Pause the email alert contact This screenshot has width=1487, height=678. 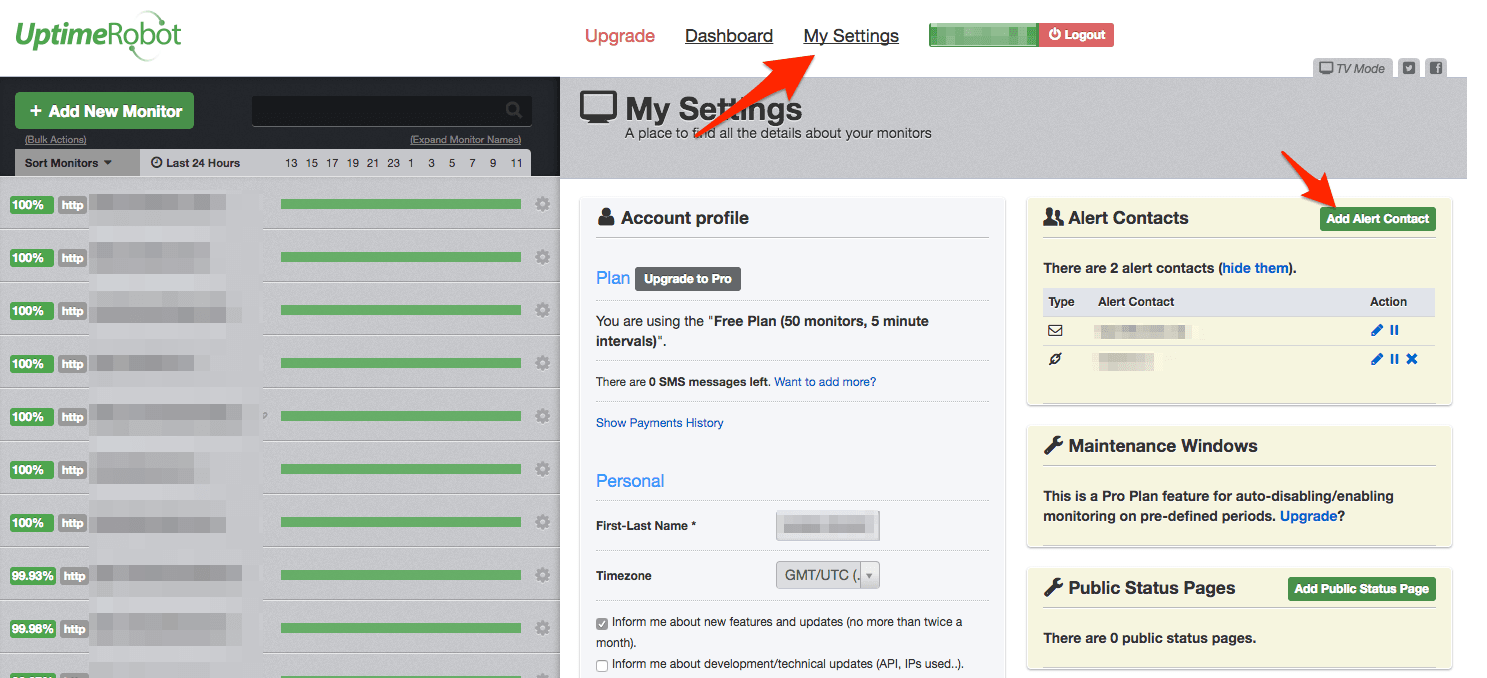1394,330
